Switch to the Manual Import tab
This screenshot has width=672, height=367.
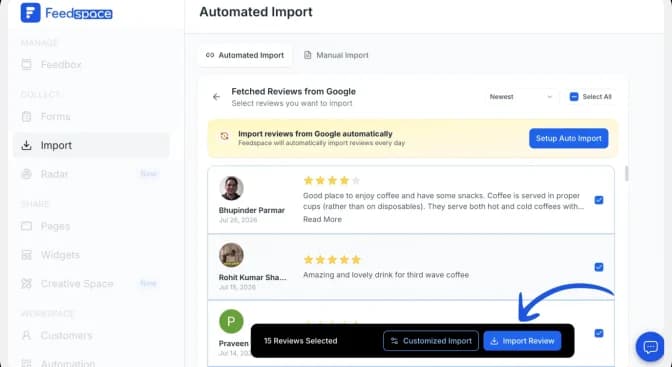point(336,55)
